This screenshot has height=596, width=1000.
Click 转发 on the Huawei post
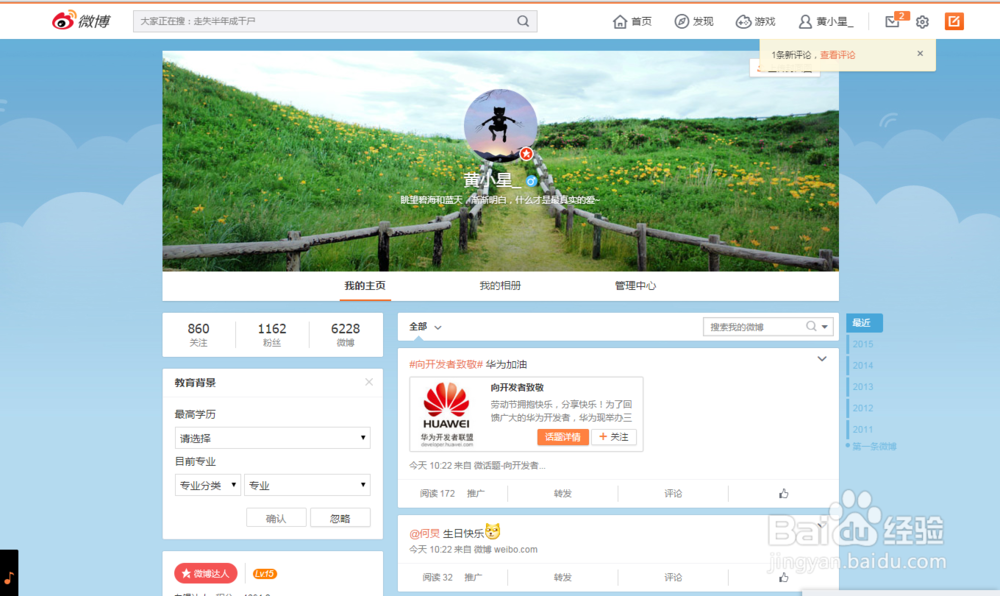(x=562, y=493)
